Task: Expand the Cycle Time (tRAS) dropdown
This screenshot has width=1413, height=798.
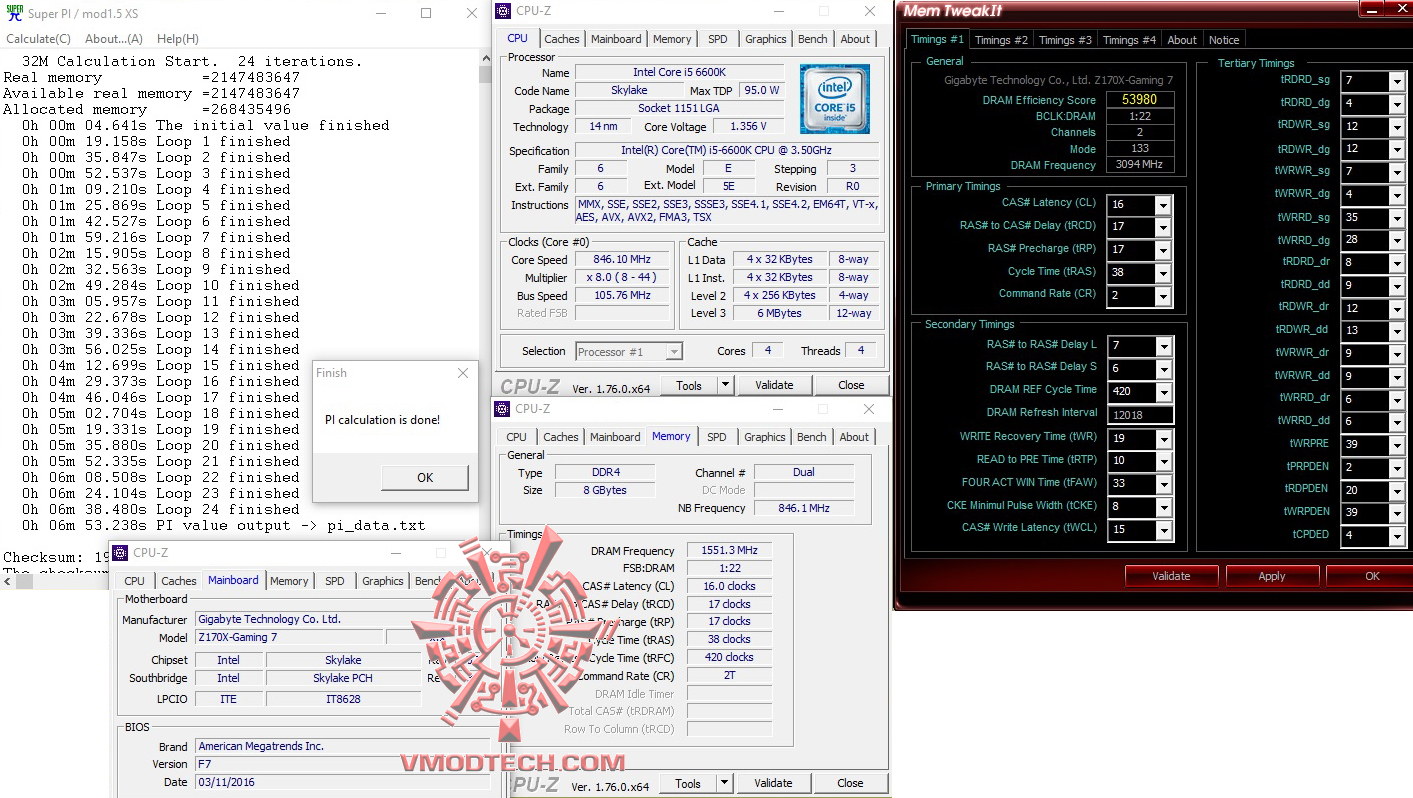Action: [x=1163, y=273]
